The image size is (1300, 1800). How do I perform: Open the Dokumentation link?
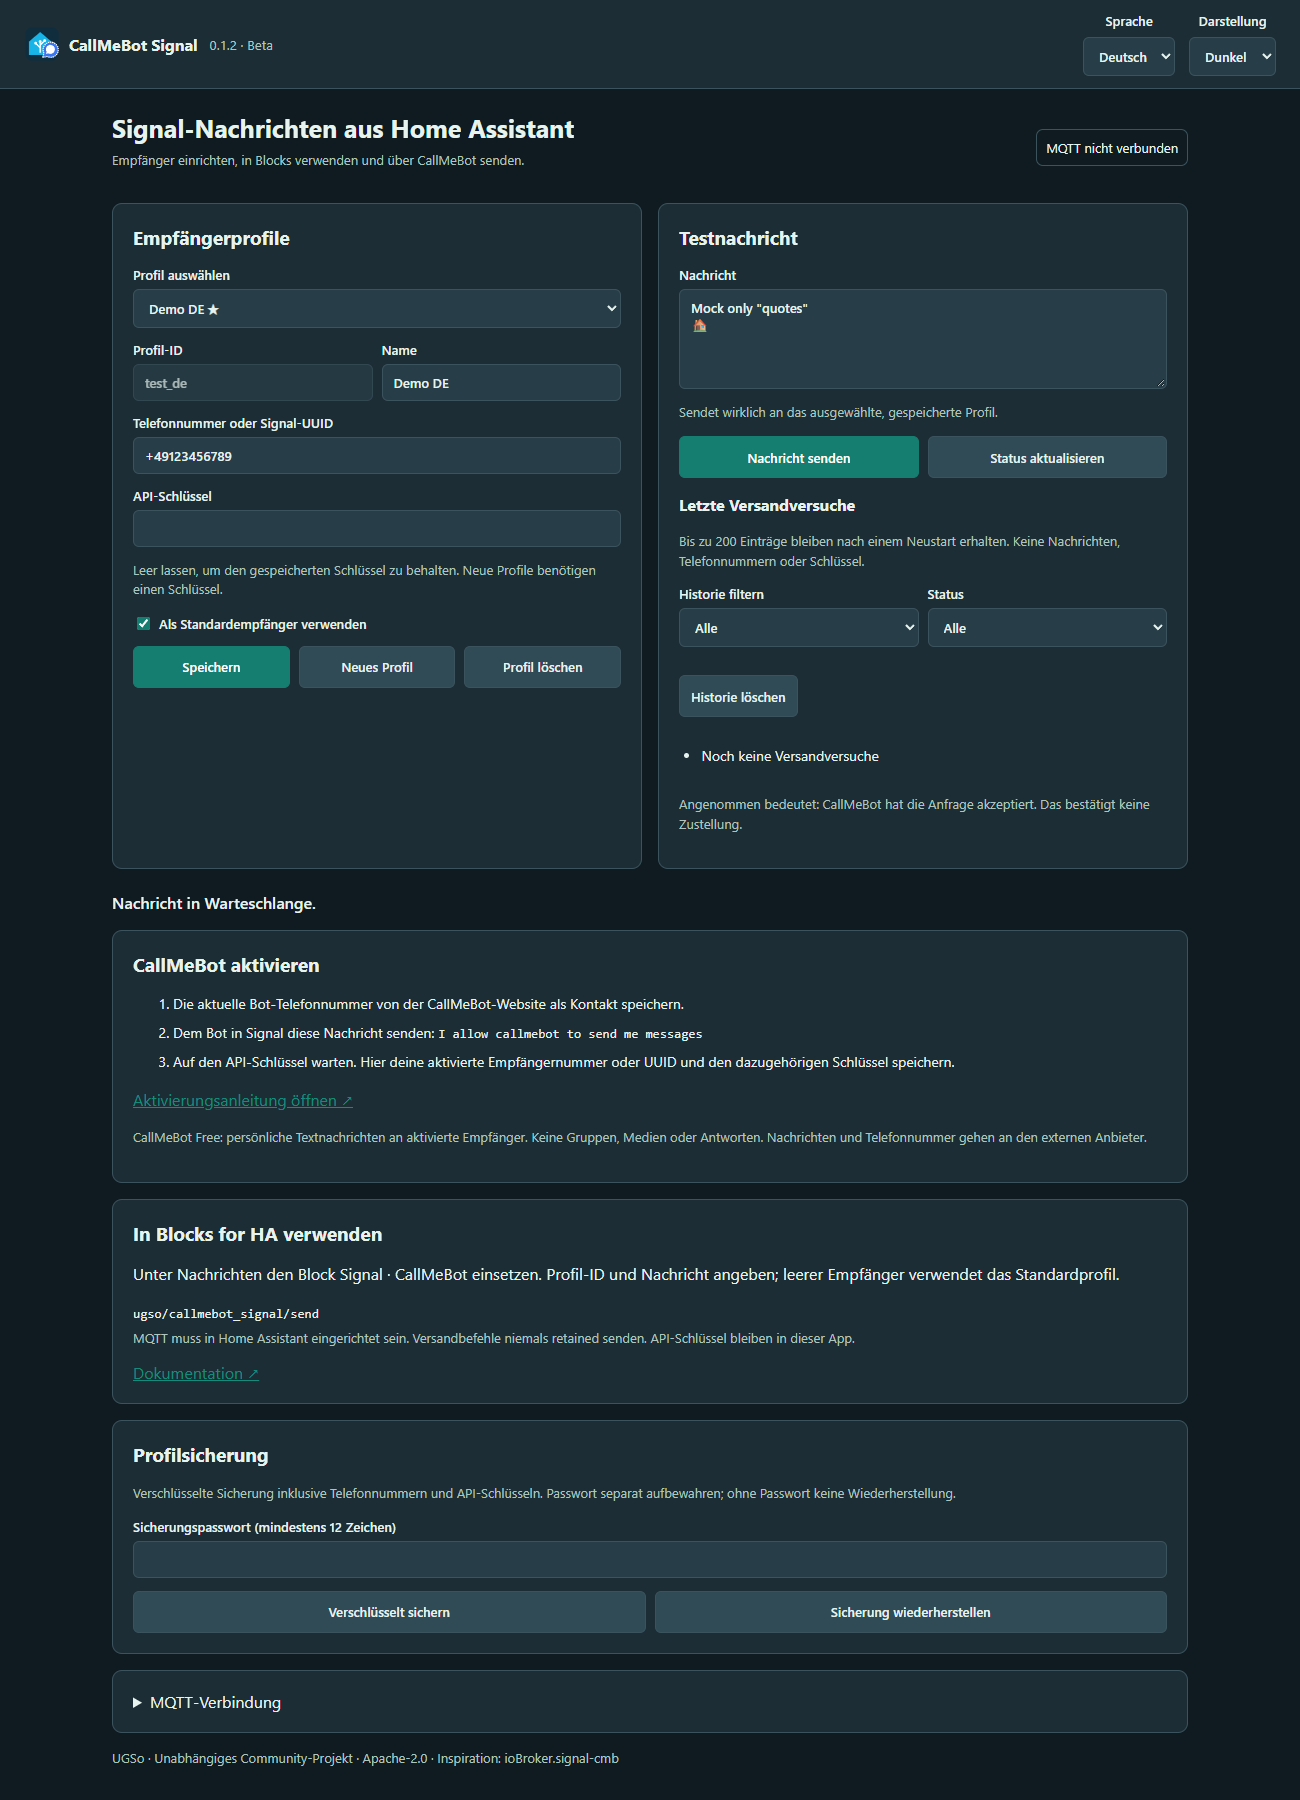point(196,1373)
